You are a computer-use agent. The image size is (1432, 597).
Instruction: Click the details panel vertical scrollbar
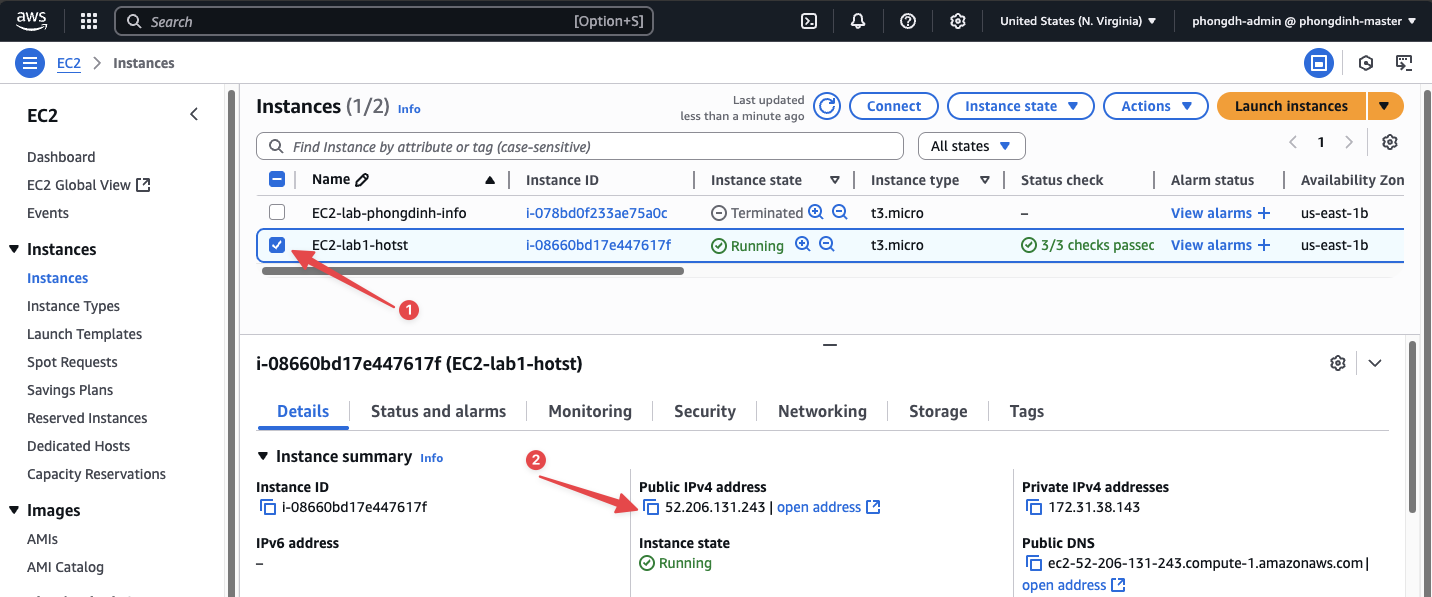[x=1411, y=427]
